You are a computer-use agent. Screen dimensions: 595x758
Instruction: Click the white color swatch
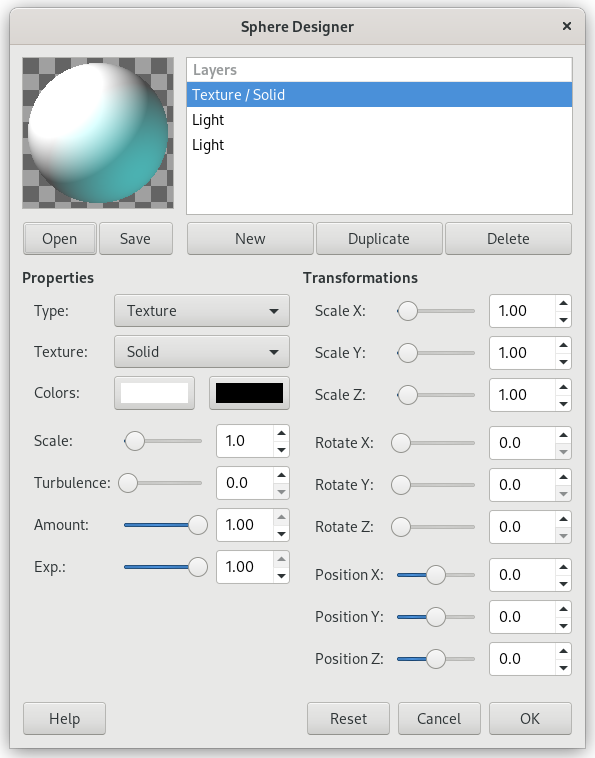click(x=154, y=393)
